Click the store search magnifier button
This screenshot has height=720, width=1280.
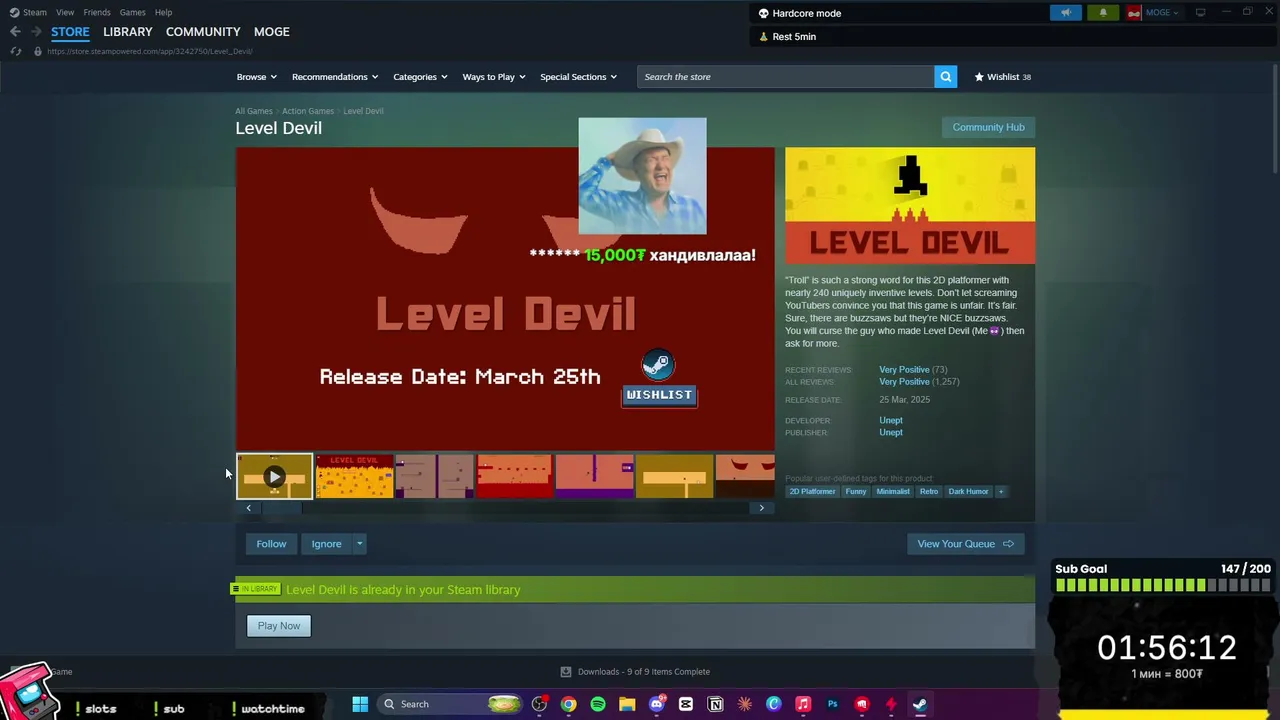[945, 77]
